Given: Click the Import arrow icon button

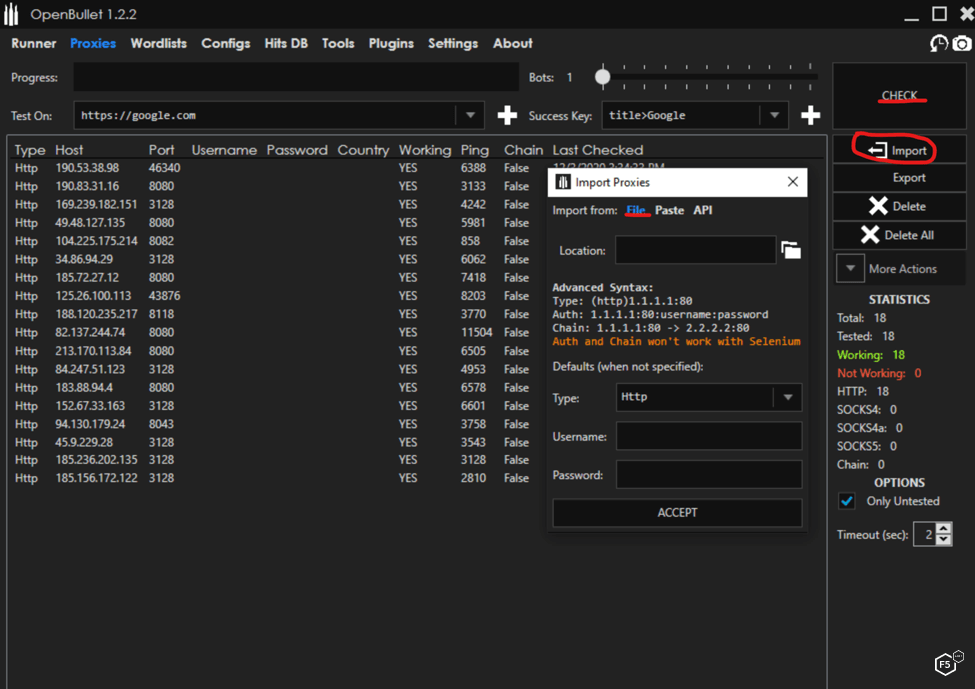Looking at the screenshot, I should click(x=878, y=150).
